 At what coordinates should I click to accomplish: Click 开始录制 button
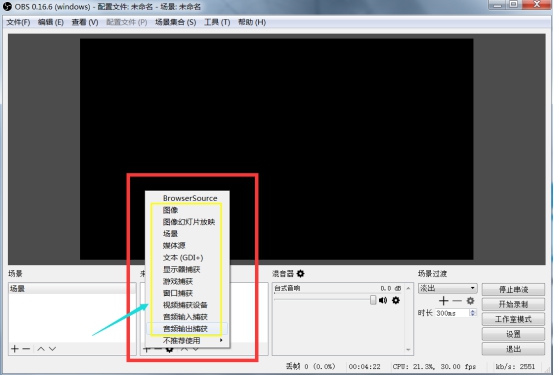pos(513,304)
